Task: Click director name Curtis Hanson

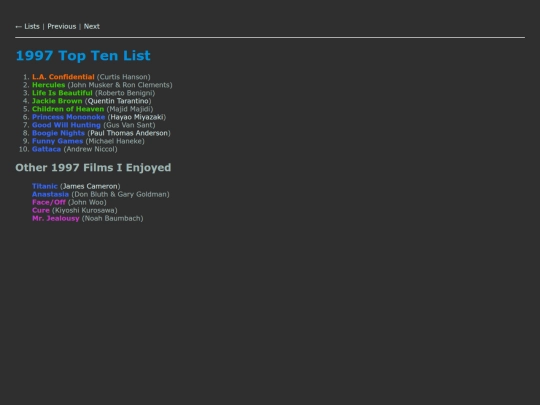Action: click(124, 77)
